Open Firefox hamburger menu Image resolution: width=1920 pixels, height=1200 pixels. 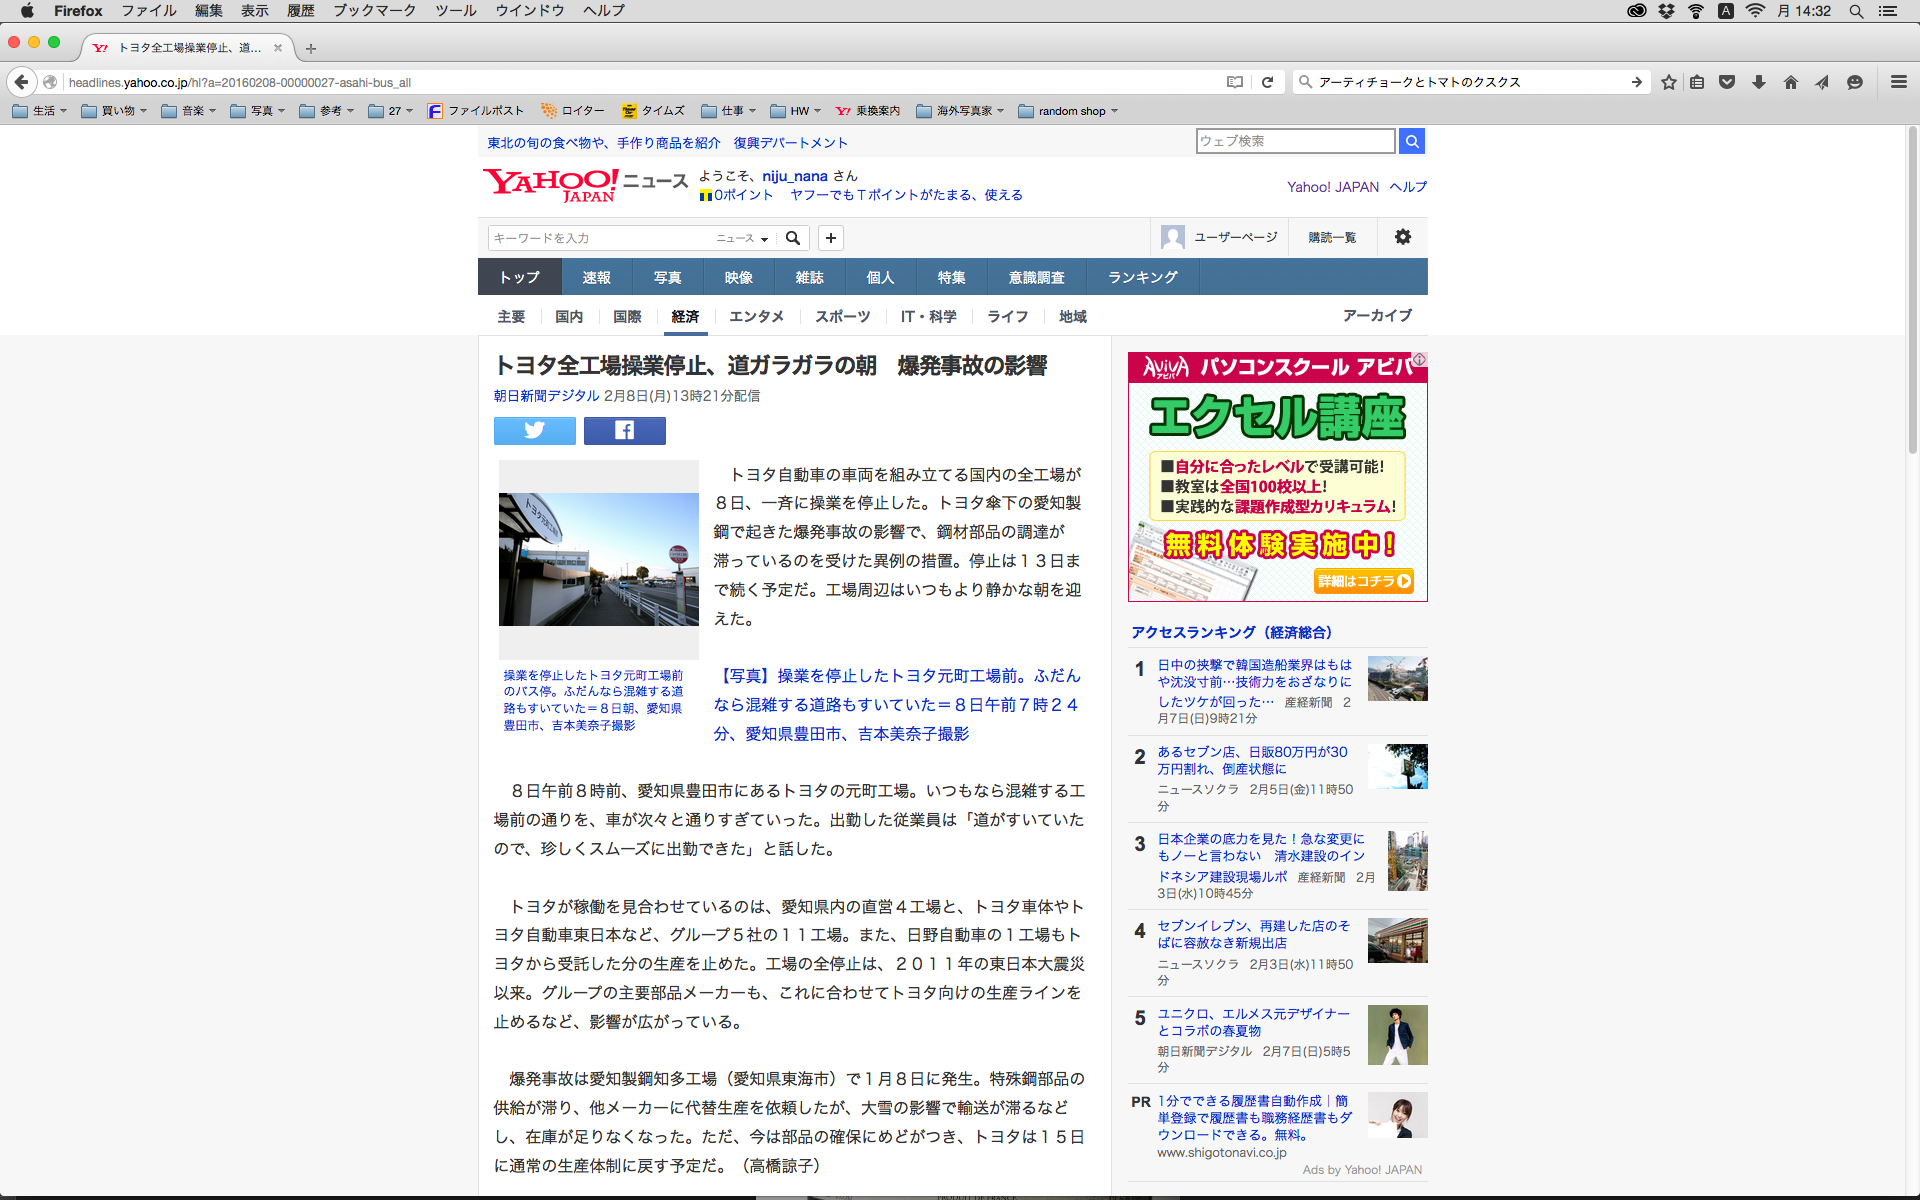point(1898,82)
